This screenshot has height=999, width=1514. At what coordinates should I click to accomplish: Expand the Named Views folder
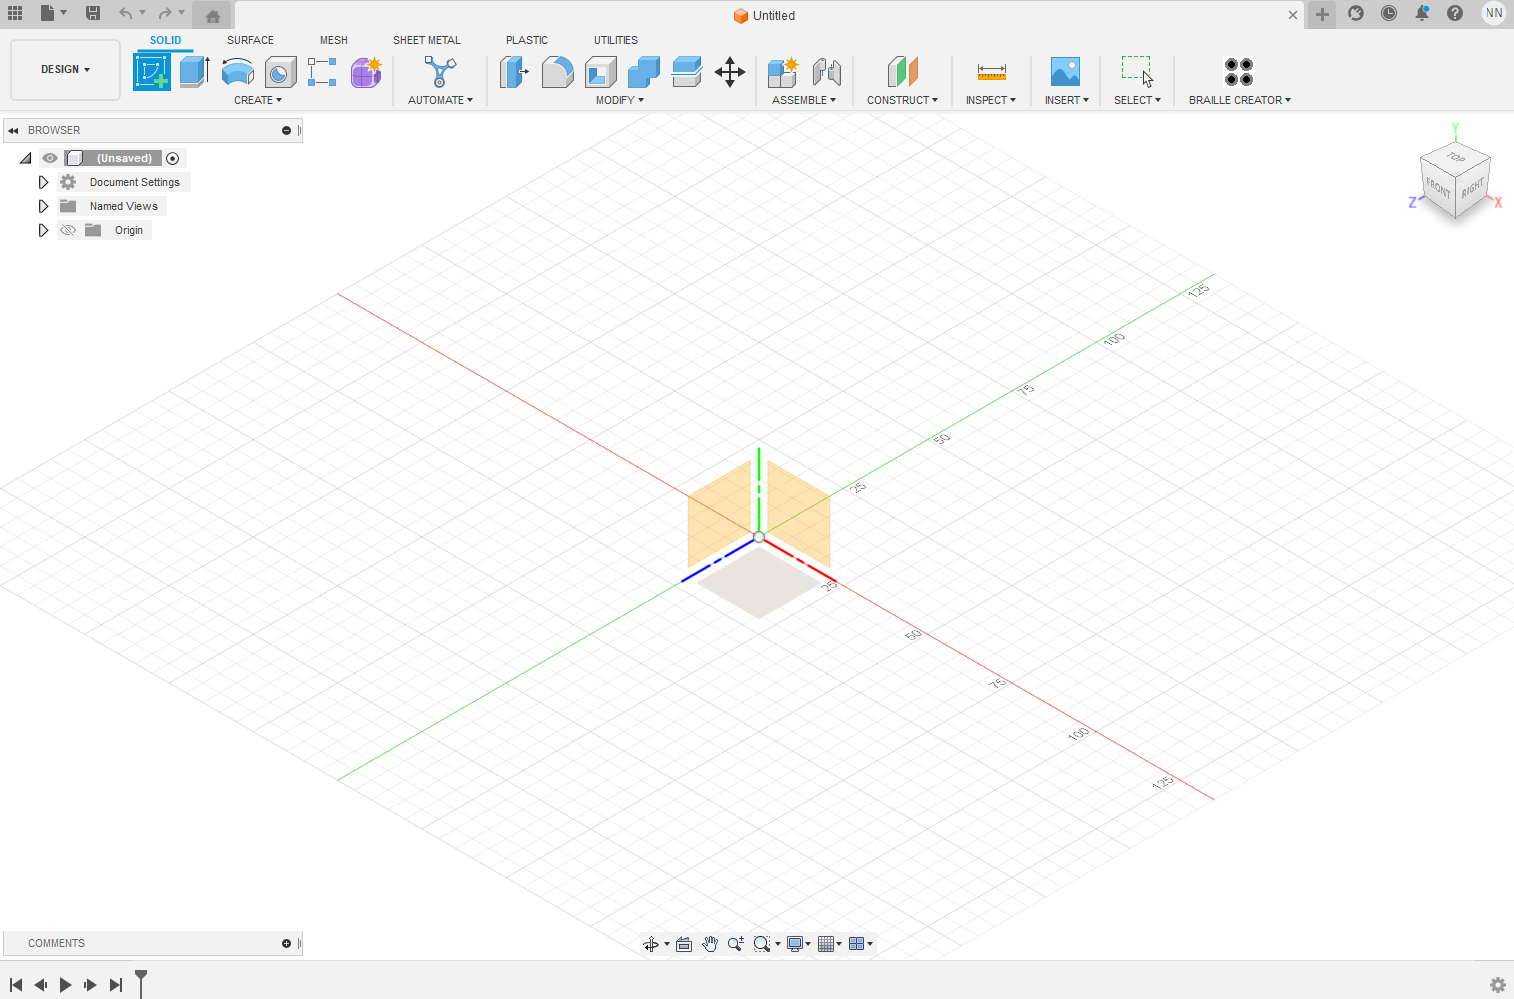[x=43, y=205]
